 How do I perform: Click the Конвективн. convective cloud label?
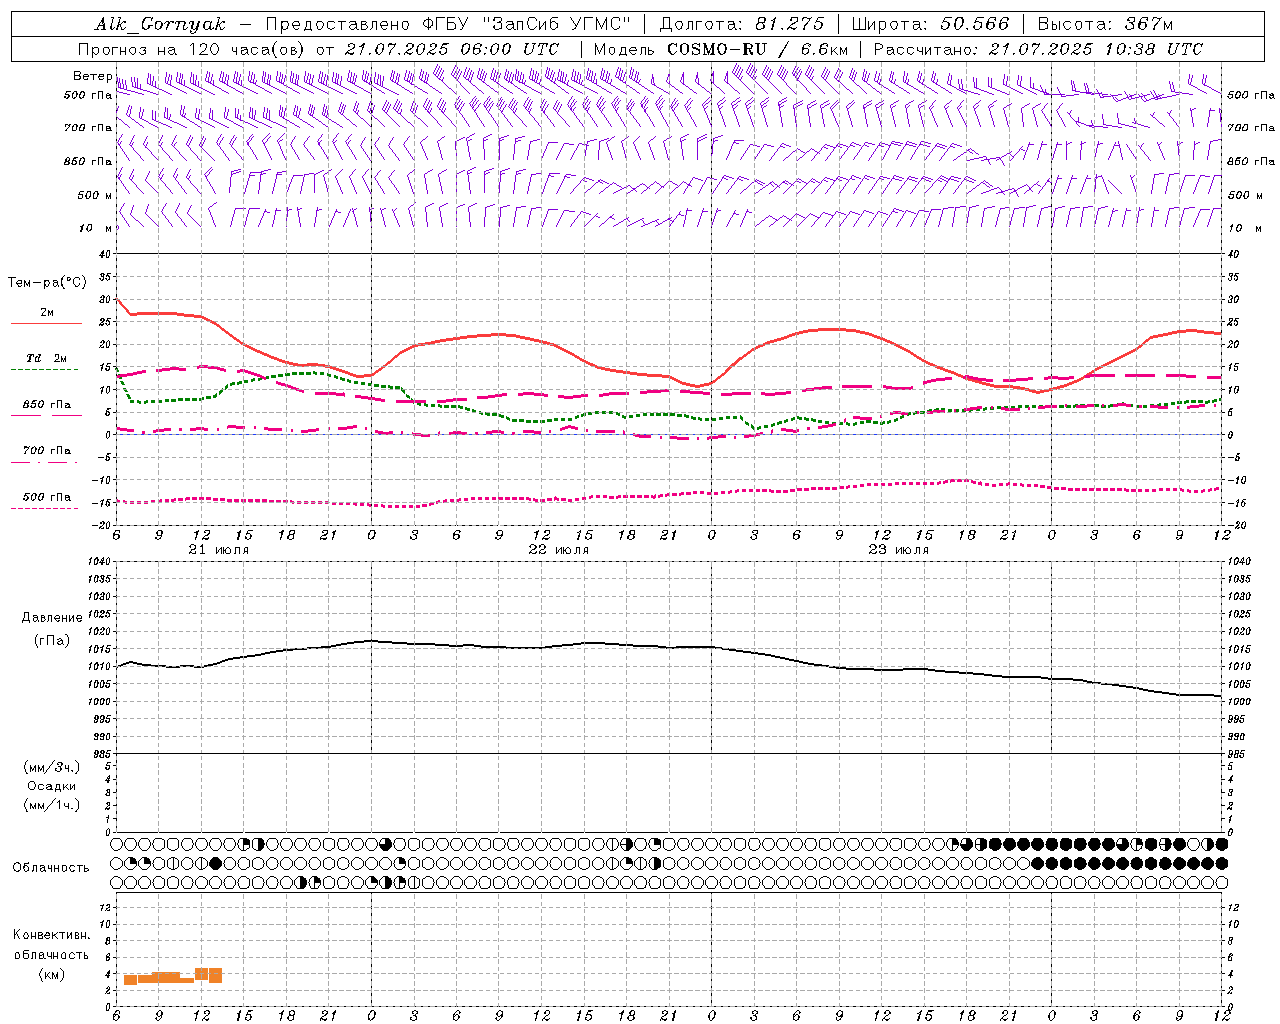(x=51, y=935)
